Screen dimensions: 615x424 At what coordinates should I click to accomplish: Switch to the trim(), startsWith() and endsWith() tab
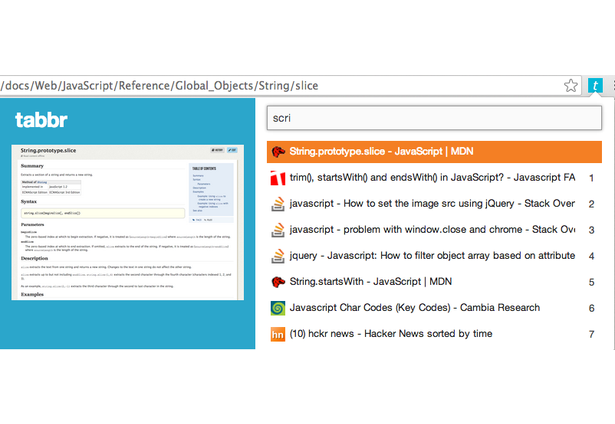tap(434, 178)
